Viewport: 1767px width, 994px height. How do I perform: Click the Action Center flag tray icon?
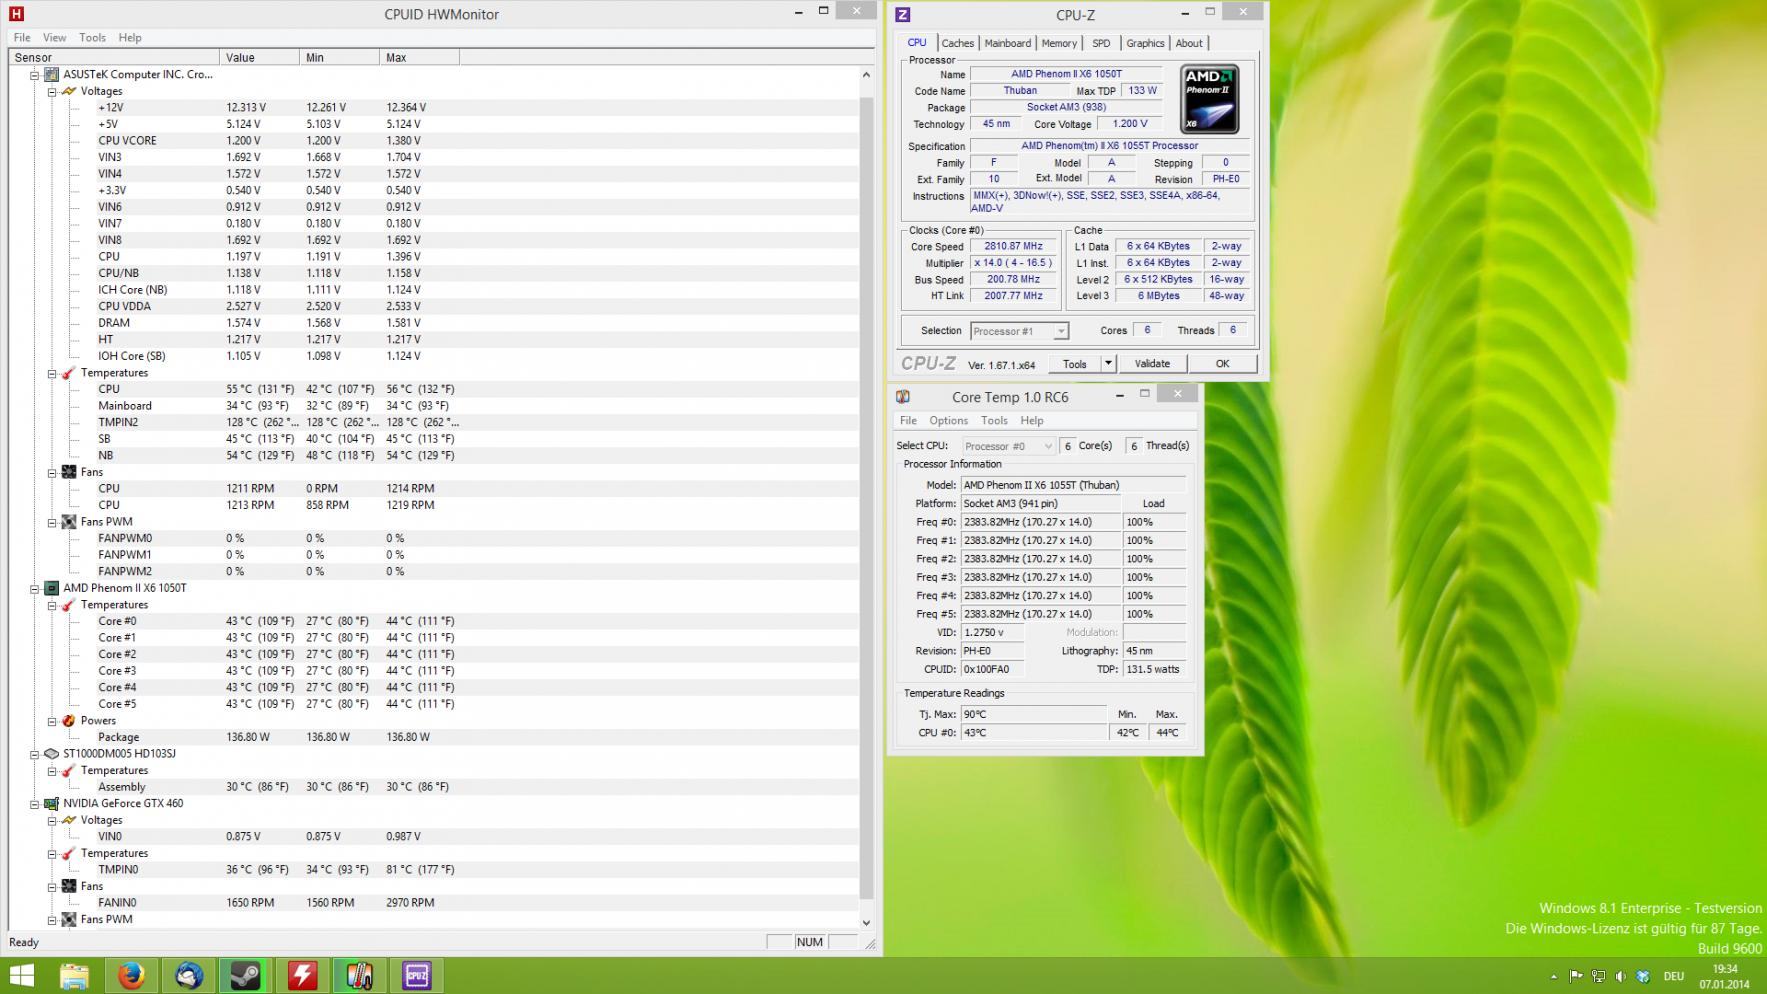pyautogui.click(x=1576, y=976)
